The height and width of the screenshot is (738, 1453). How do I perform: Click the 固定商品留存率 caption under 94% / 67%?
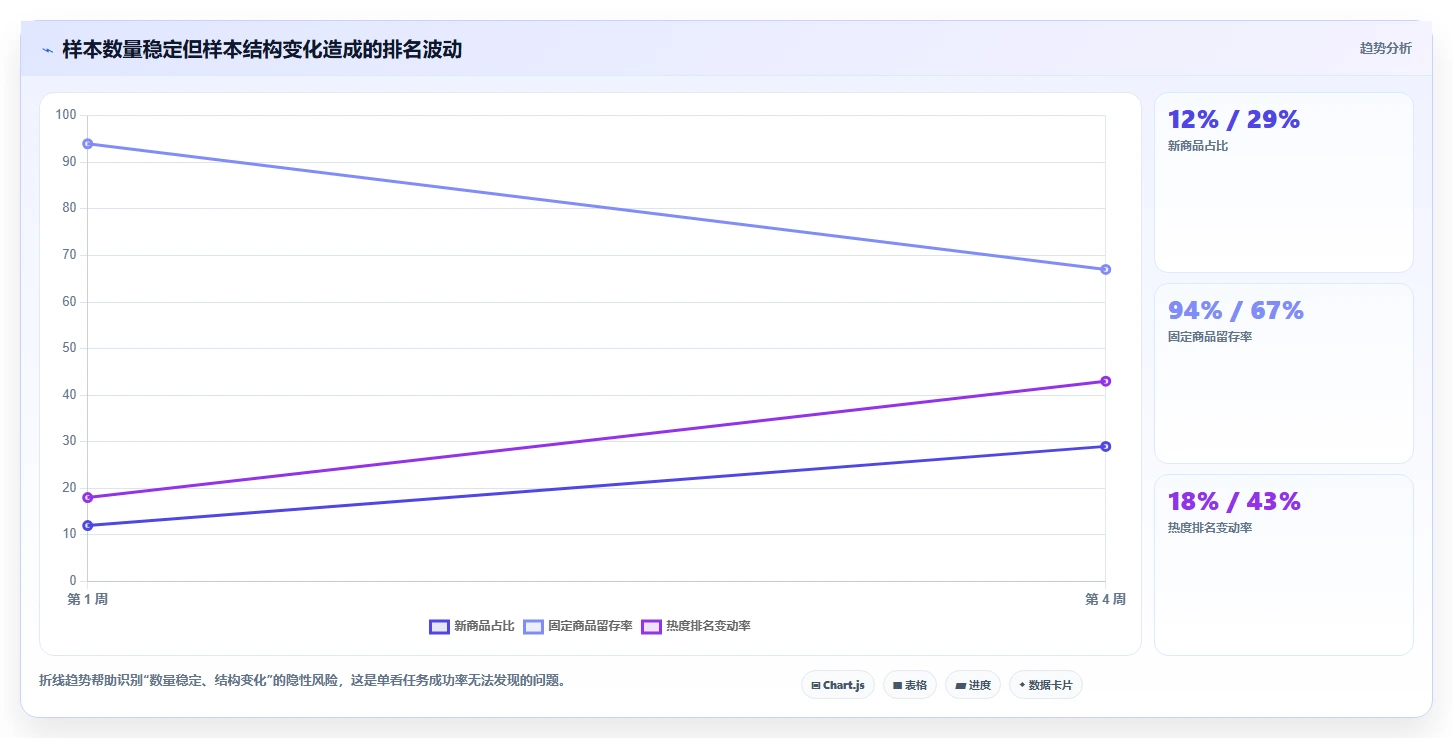pos(1210,337)
